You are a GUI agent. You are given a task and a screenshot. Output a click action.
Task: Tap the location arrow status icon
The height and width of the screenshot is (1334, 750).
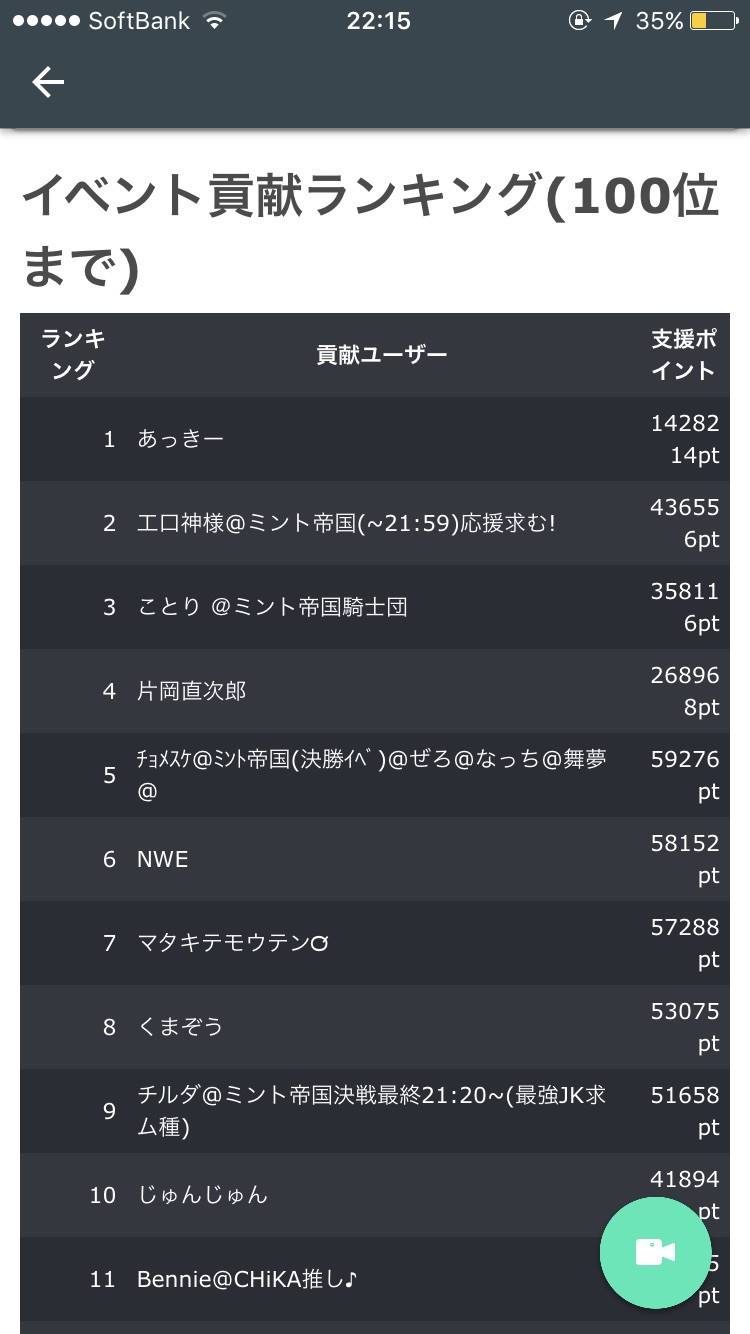(x=613, y=21)
